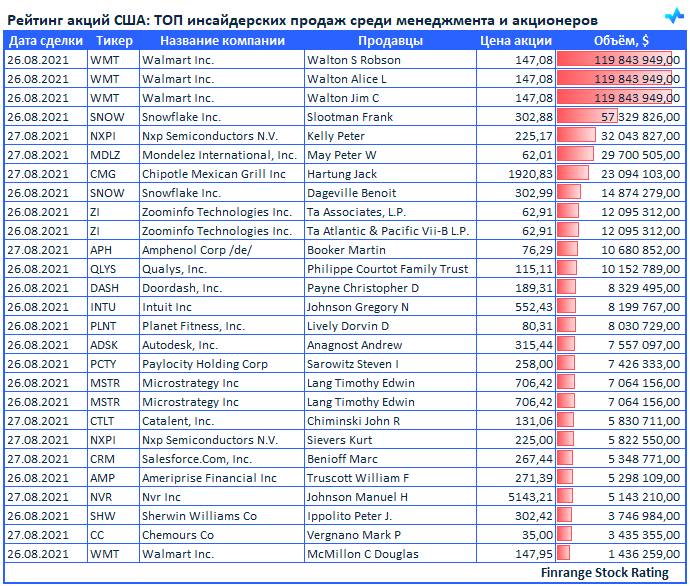Click seller 'Sievers Kurt'

[339, 440]
